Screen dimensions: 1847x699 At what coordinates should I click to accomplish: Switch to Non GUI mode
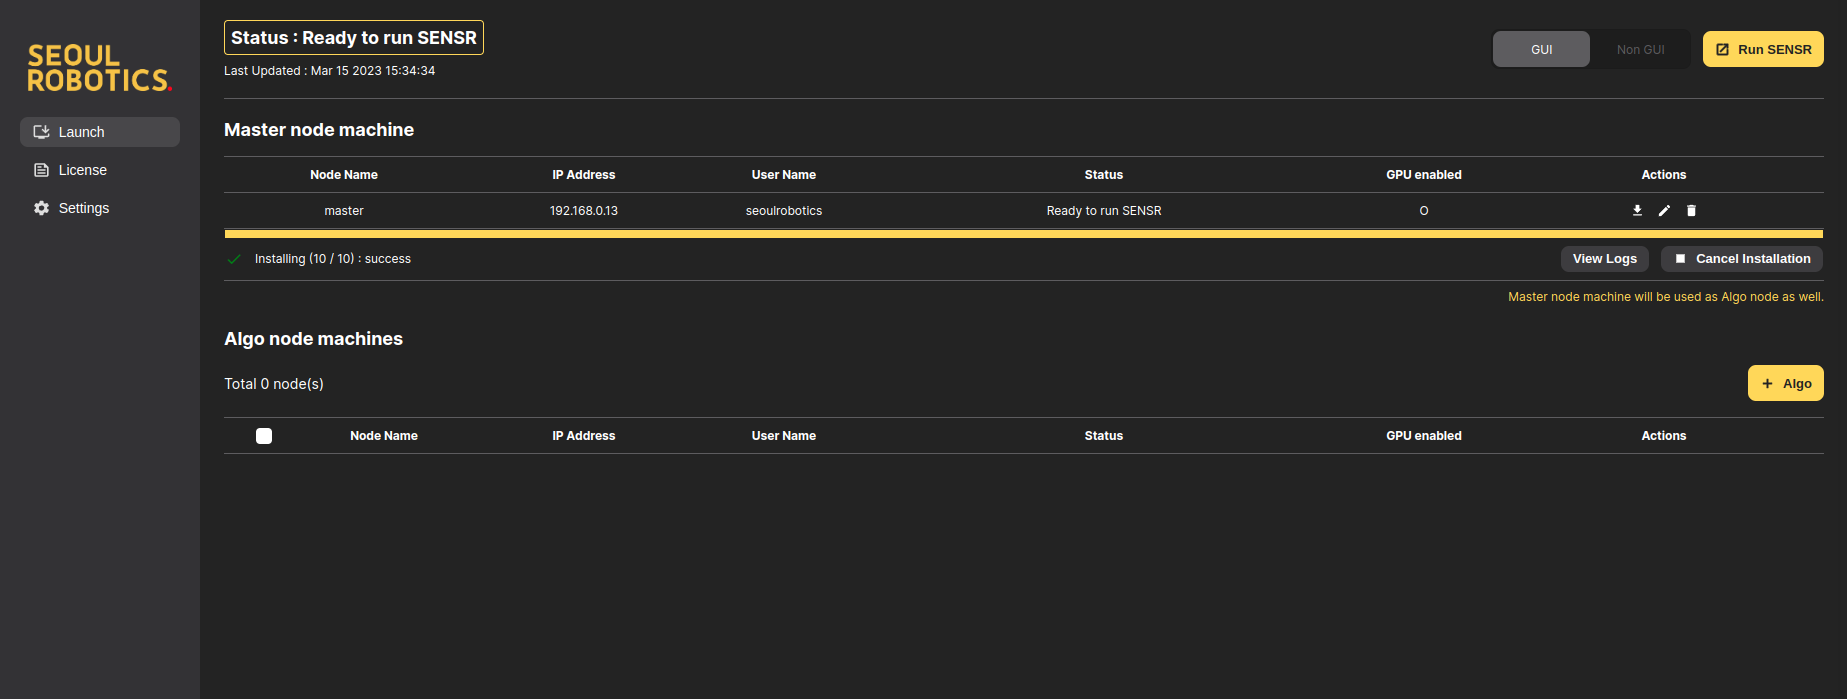click(x=1640, y=49)
